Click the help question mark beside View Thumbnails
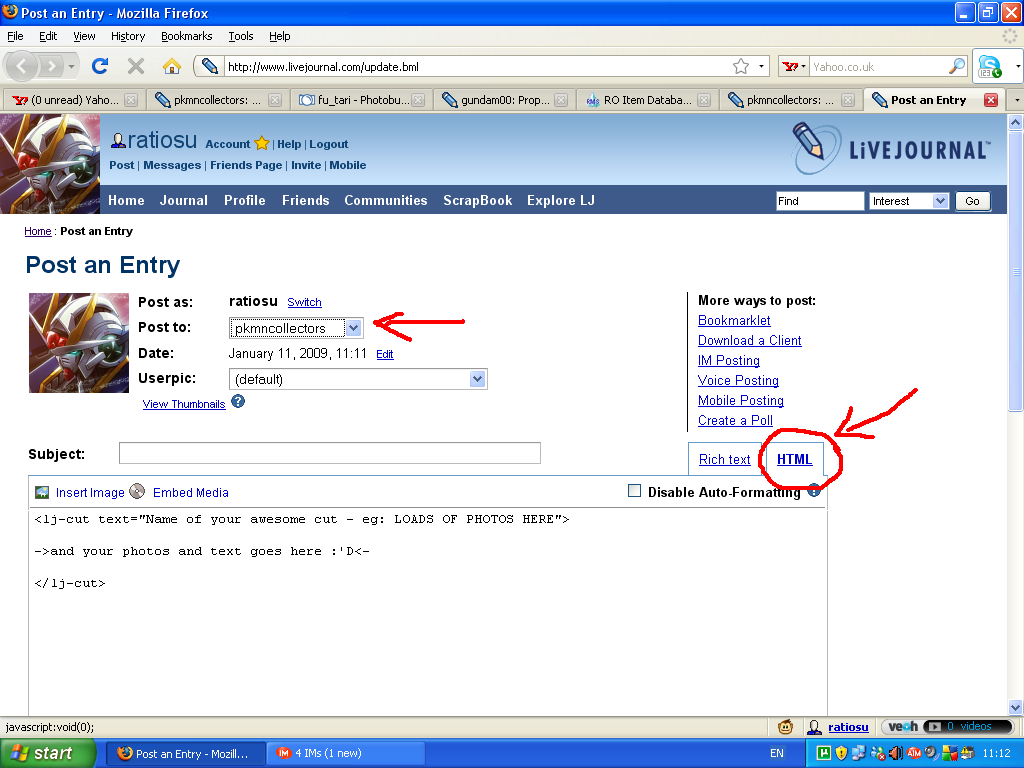 tap(238, 402)
